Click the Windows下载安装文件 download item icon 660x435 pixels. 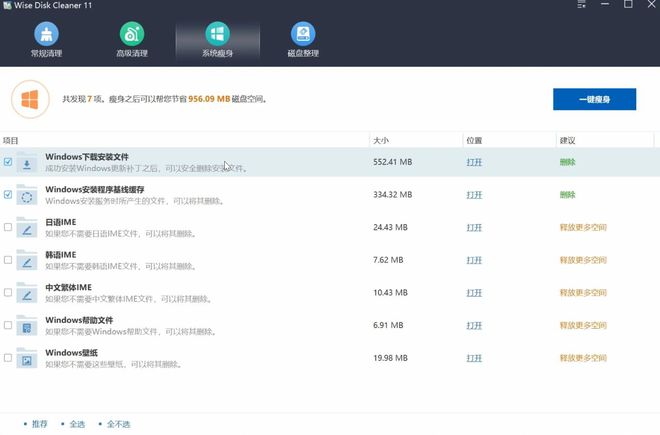click(x=27, y=163)
